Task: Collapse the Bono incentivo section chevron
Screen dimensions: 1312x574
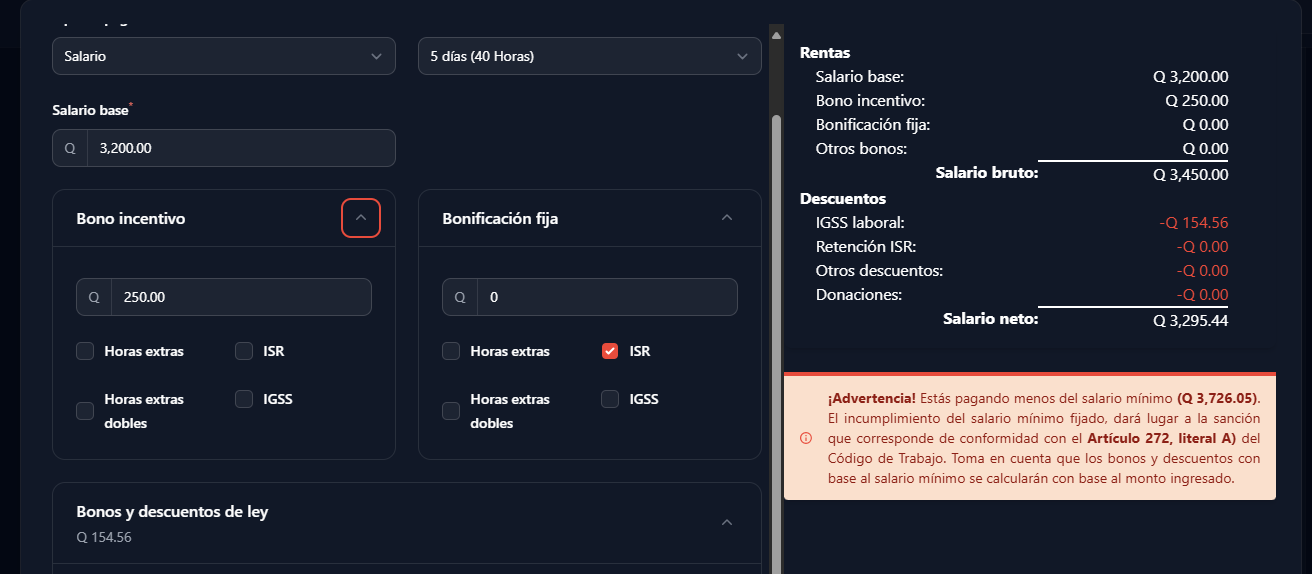Action: [x=361, y=218]
